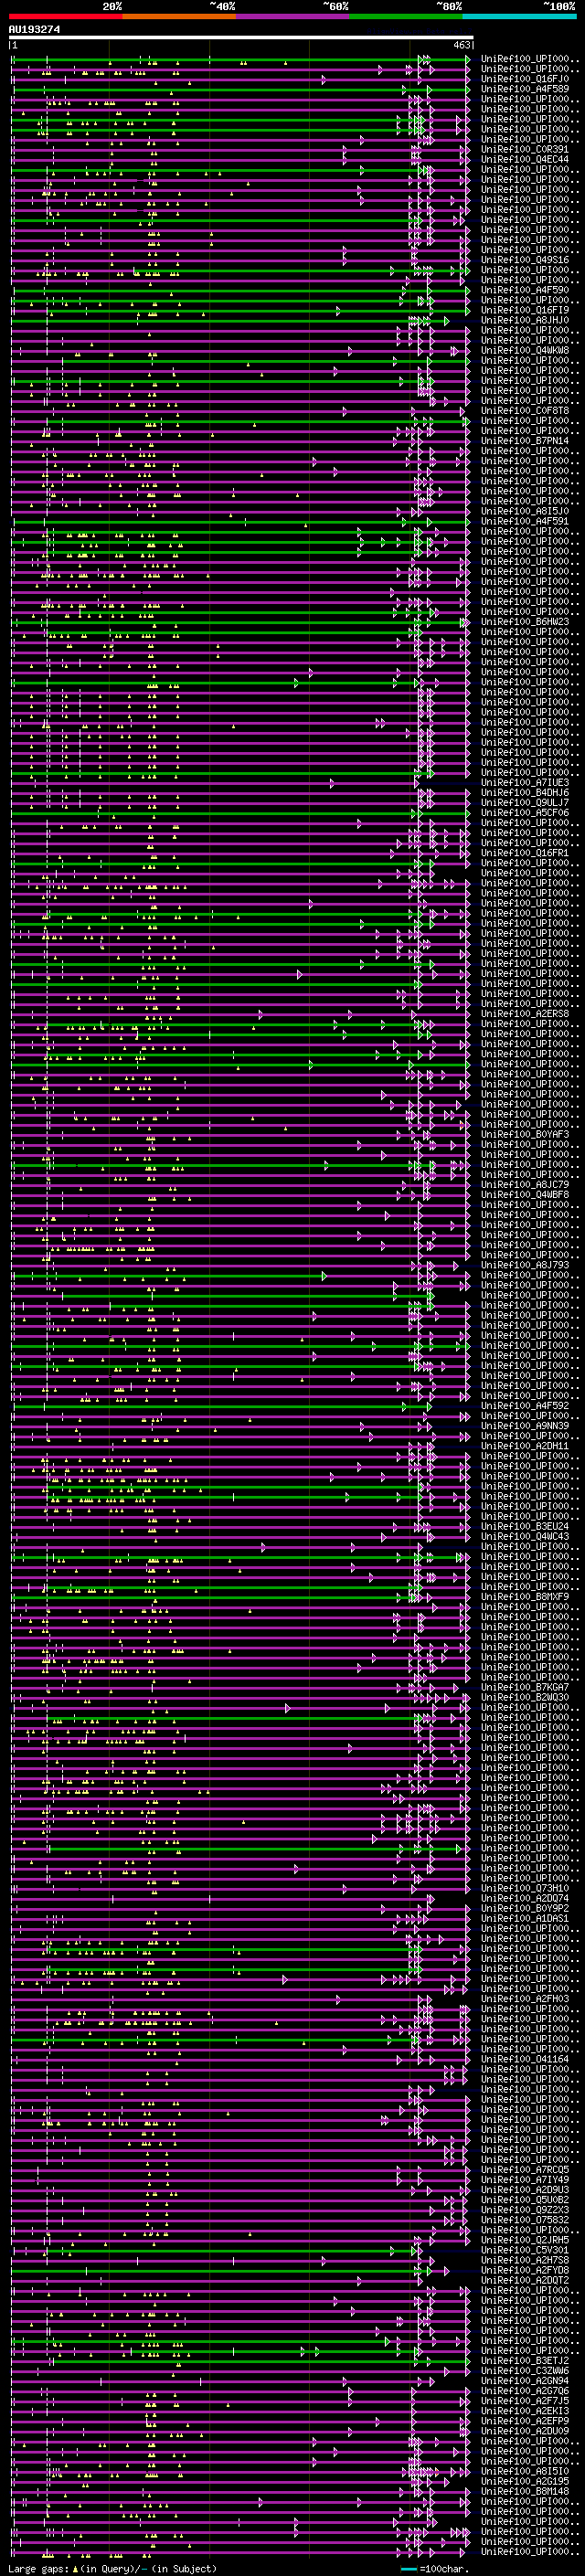Image resolution: width=585 pixels, height=2576 pixels.
Task: Select the UniRef100_A7RCQ5 label
Action: click(x=524, y=2170)
